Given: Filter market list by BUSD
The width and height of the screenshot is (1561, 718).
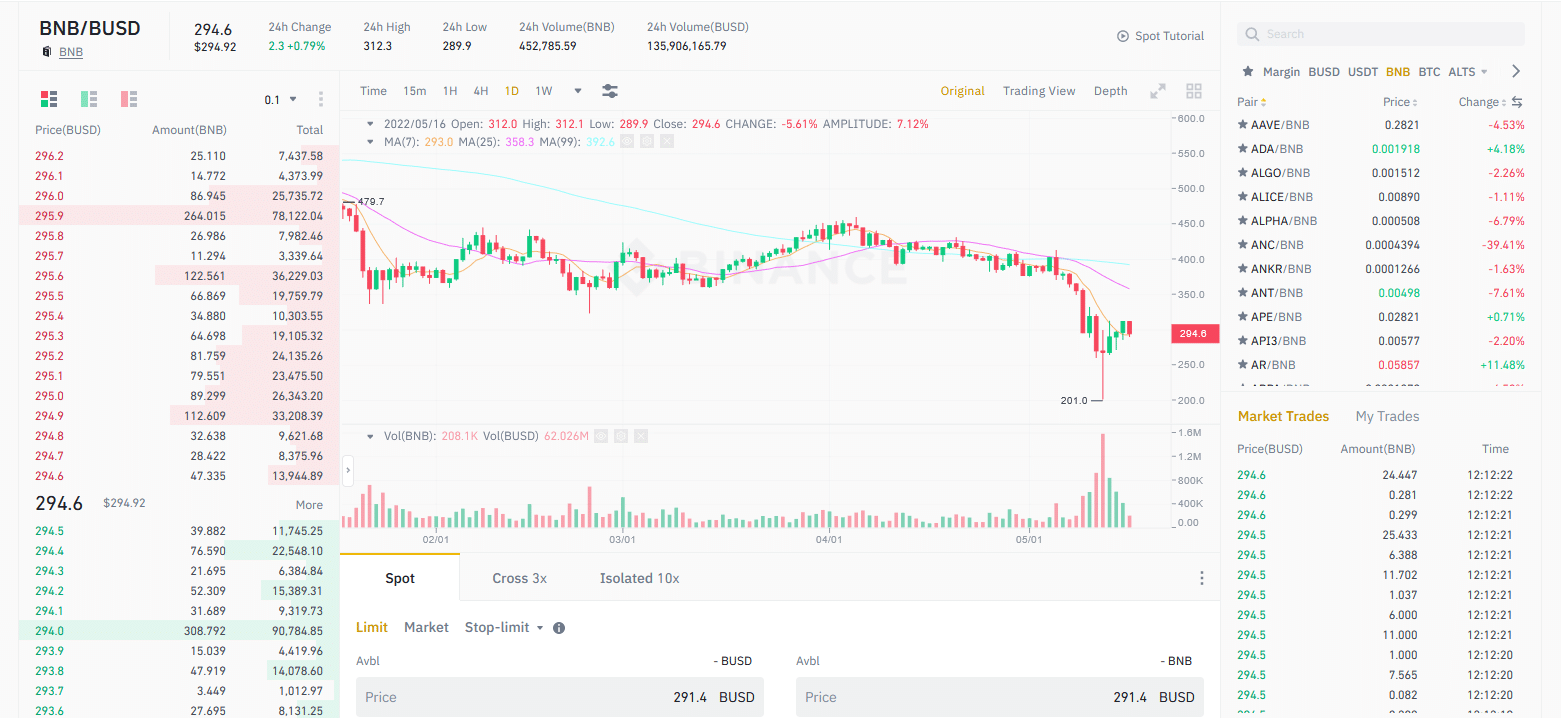Looking at the screenshot, I should pos(1324,72).
